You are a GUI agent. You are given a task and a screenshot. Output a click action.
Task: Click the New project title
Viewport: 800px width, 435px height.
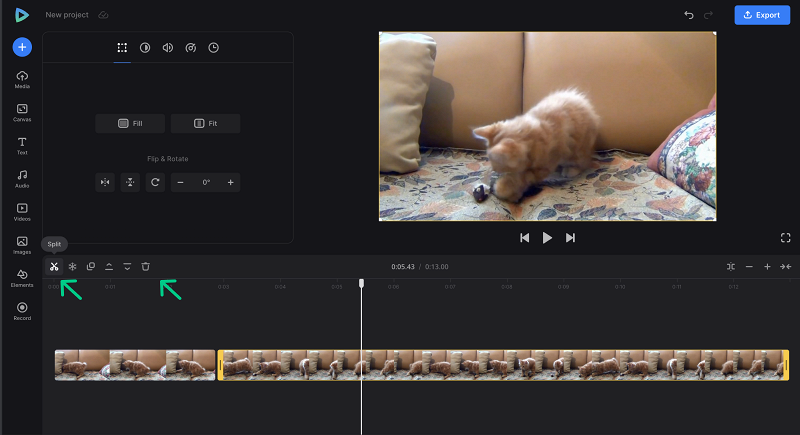point(67,15)
